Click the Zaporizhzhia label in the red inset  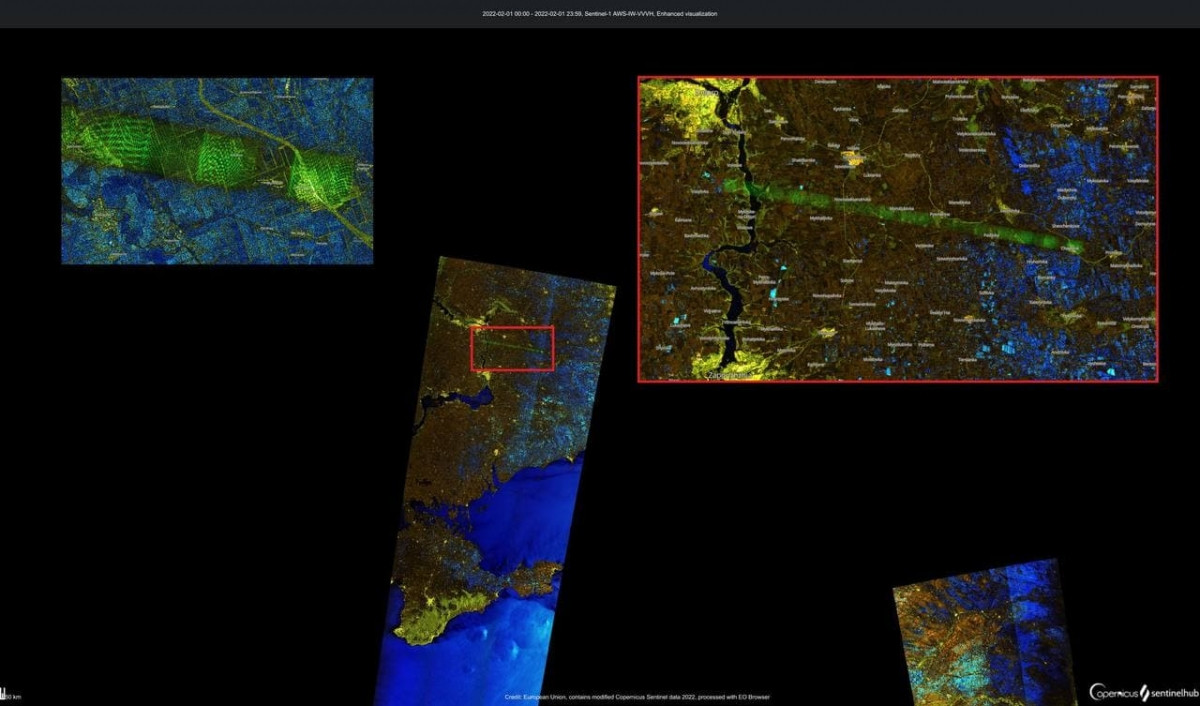click(727, 375)
